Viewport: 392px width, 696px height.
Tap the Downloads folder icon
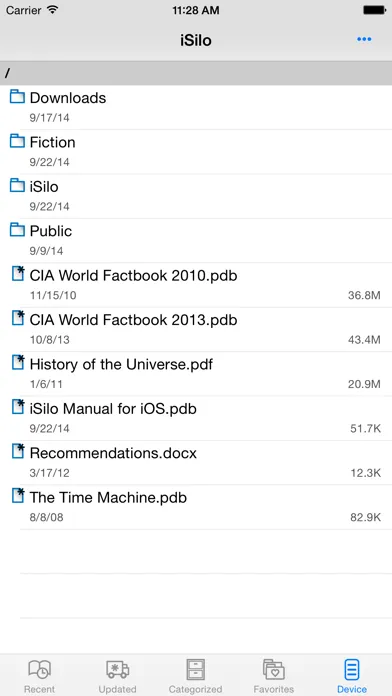[x=17, y=96]
